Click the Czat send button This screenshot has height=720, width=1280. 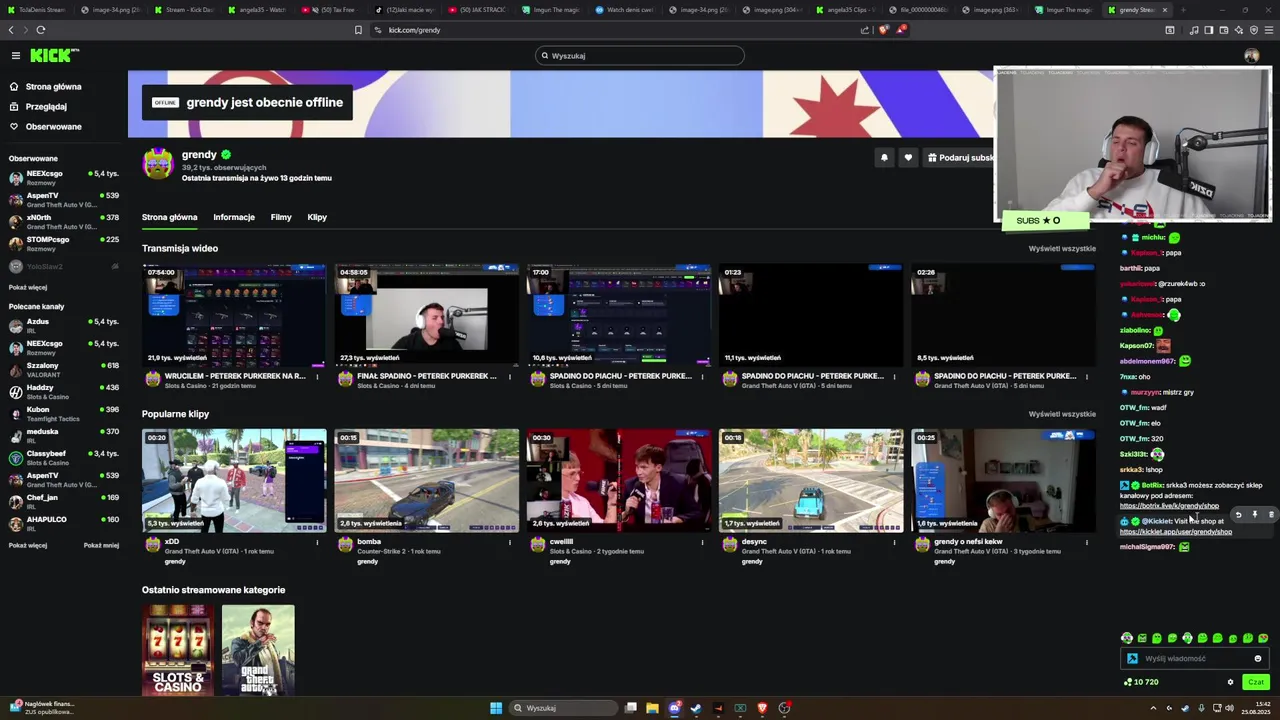tap(1256, 682)
